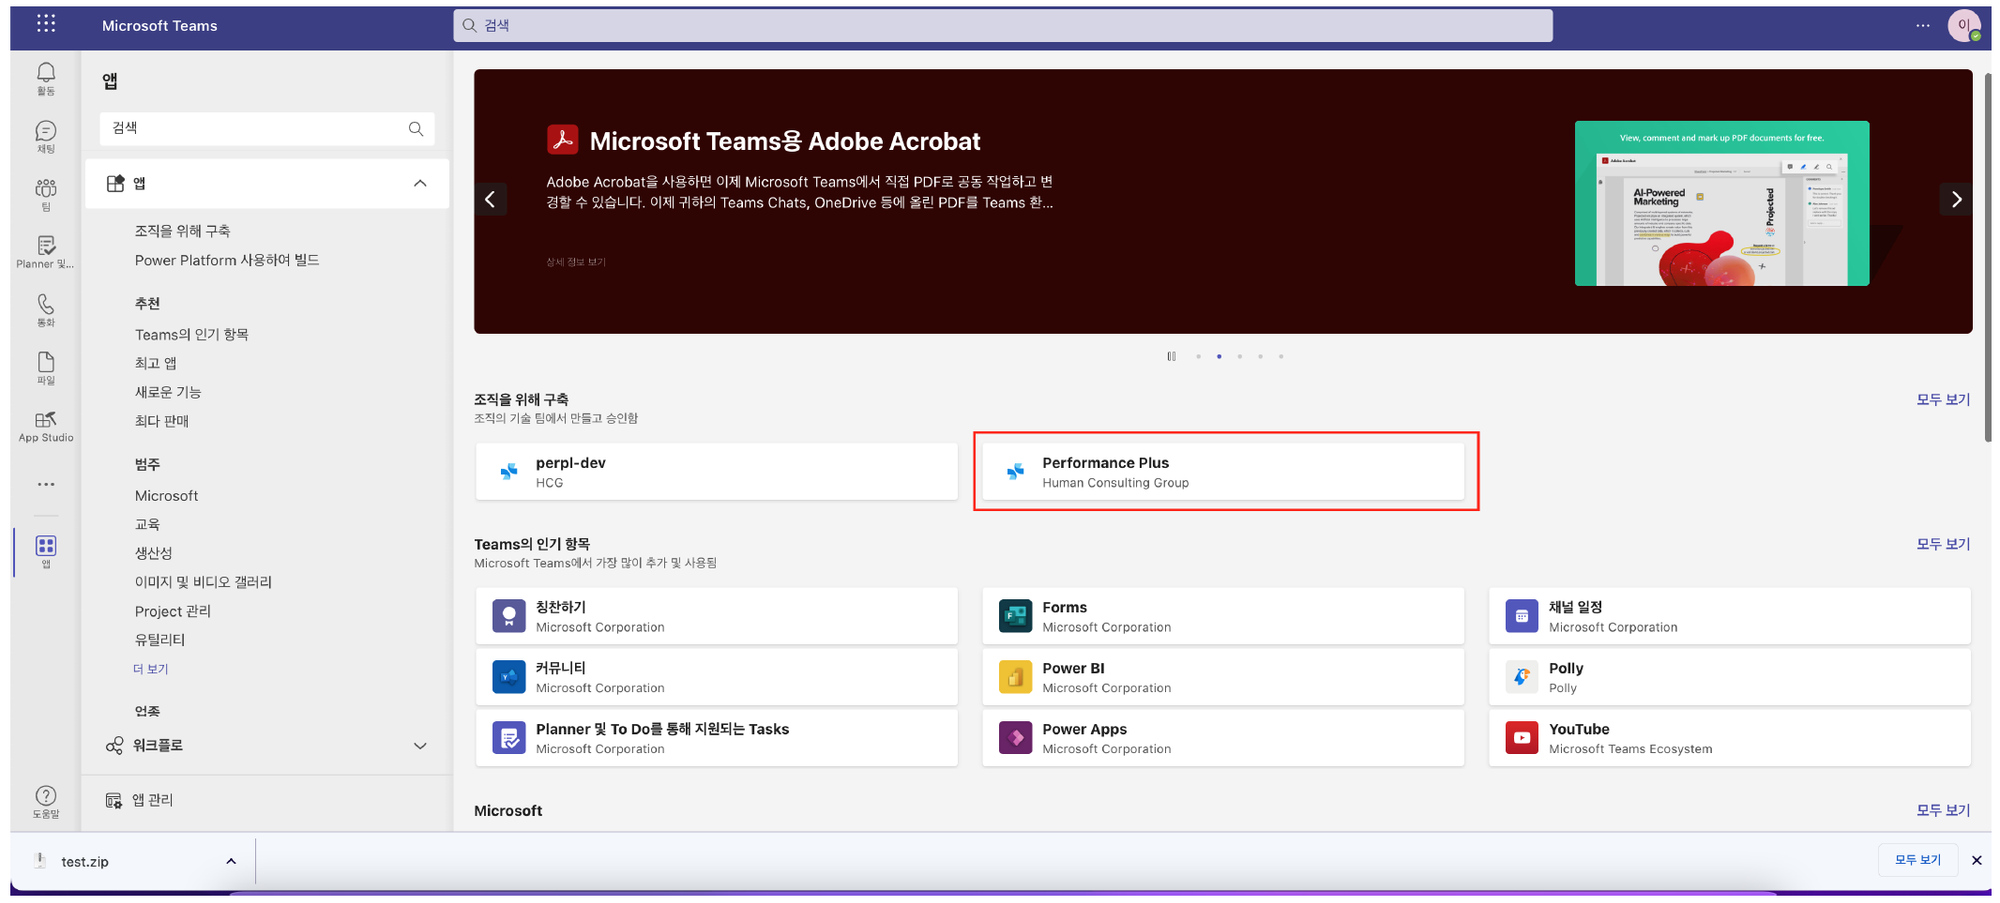This screenshot has width=2000, height=903.
Task: Open test.zip download options arrow
Action: point(231,861)
